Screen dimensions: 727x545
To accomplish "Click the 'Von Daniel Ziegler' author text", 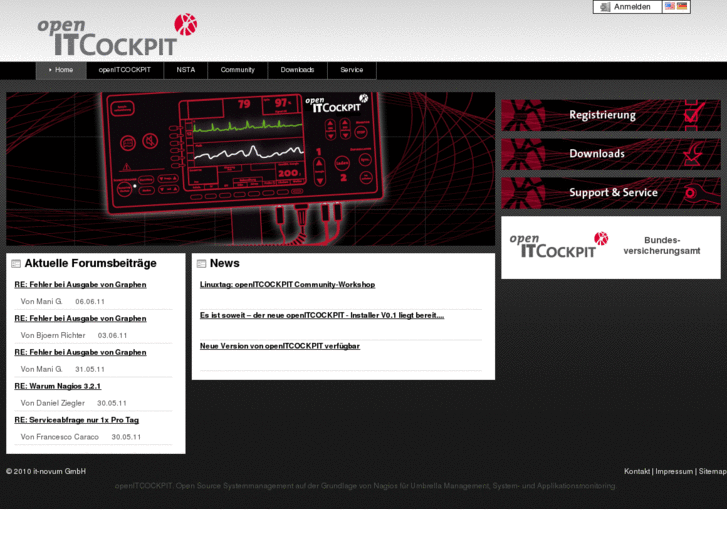I will [52, 403].
